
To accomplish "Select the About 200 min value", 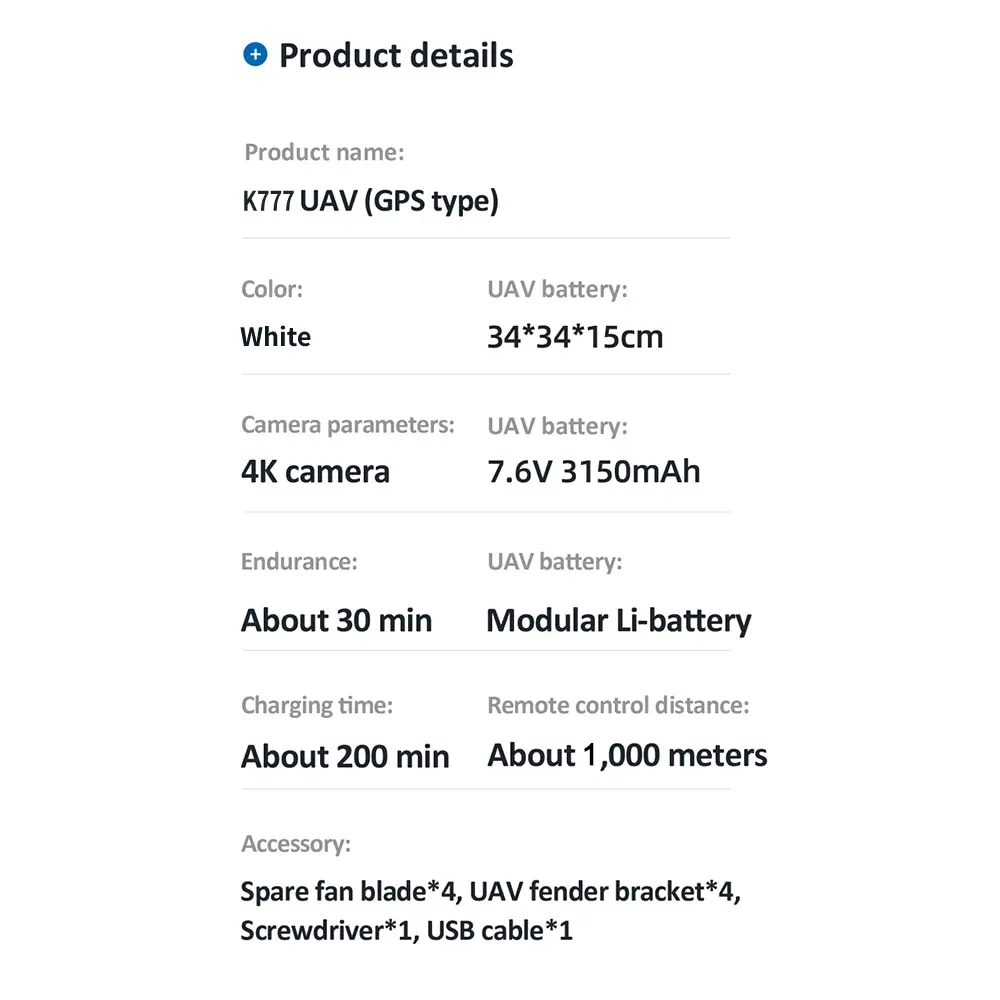I will 345,756.
